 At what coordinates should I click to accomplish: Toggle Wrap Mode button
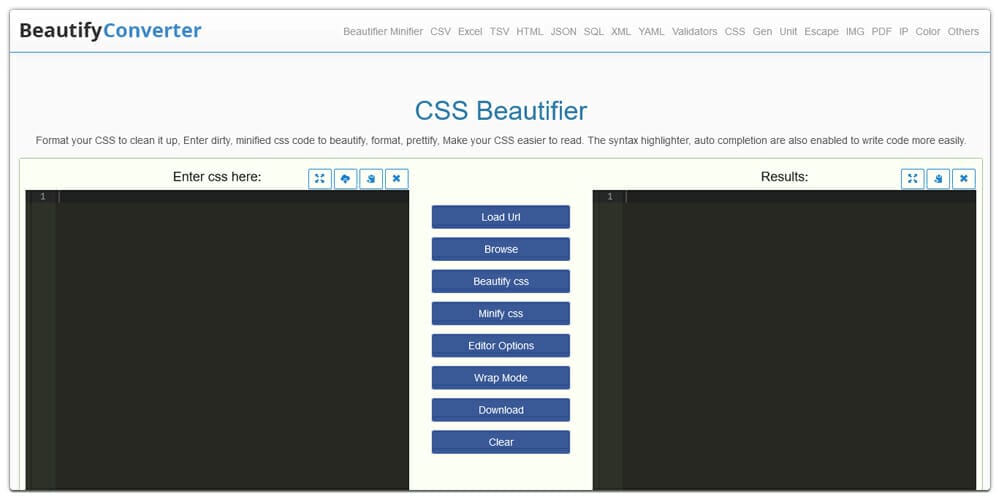click(x=501, y=378)
